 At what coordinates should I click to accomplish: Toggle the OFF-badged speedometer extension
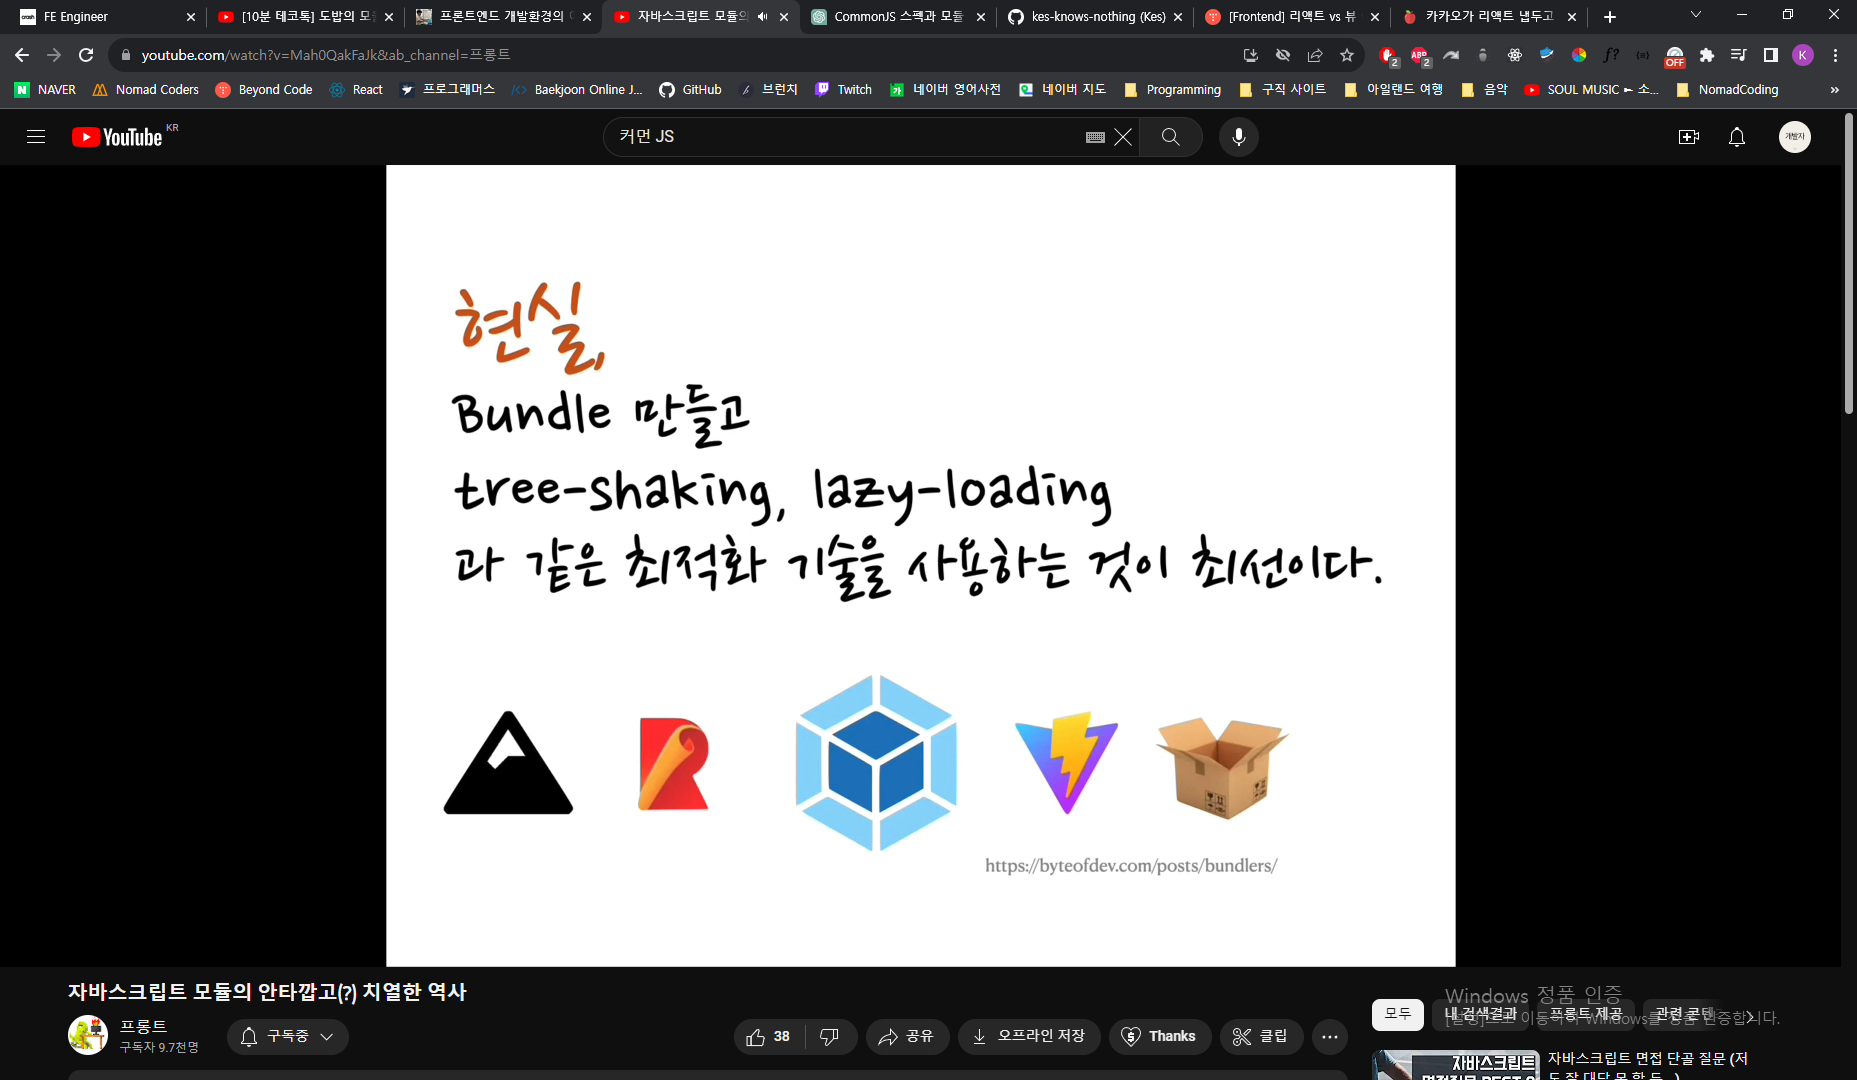[1675, 56]
